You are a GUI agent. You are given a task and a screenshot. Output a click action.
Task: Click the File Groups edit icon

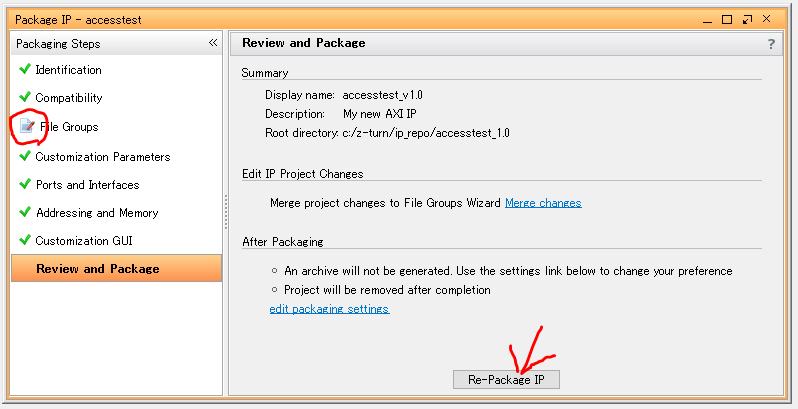(x=27, y=127)
